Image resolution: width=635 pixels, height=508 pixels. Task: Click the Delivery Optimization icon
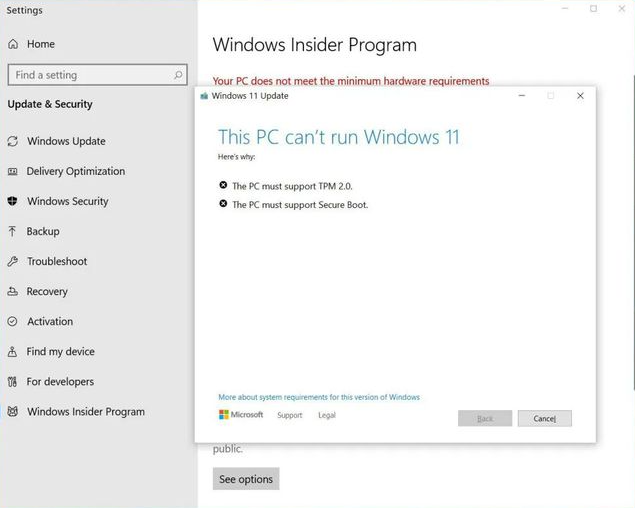[13, 171]
